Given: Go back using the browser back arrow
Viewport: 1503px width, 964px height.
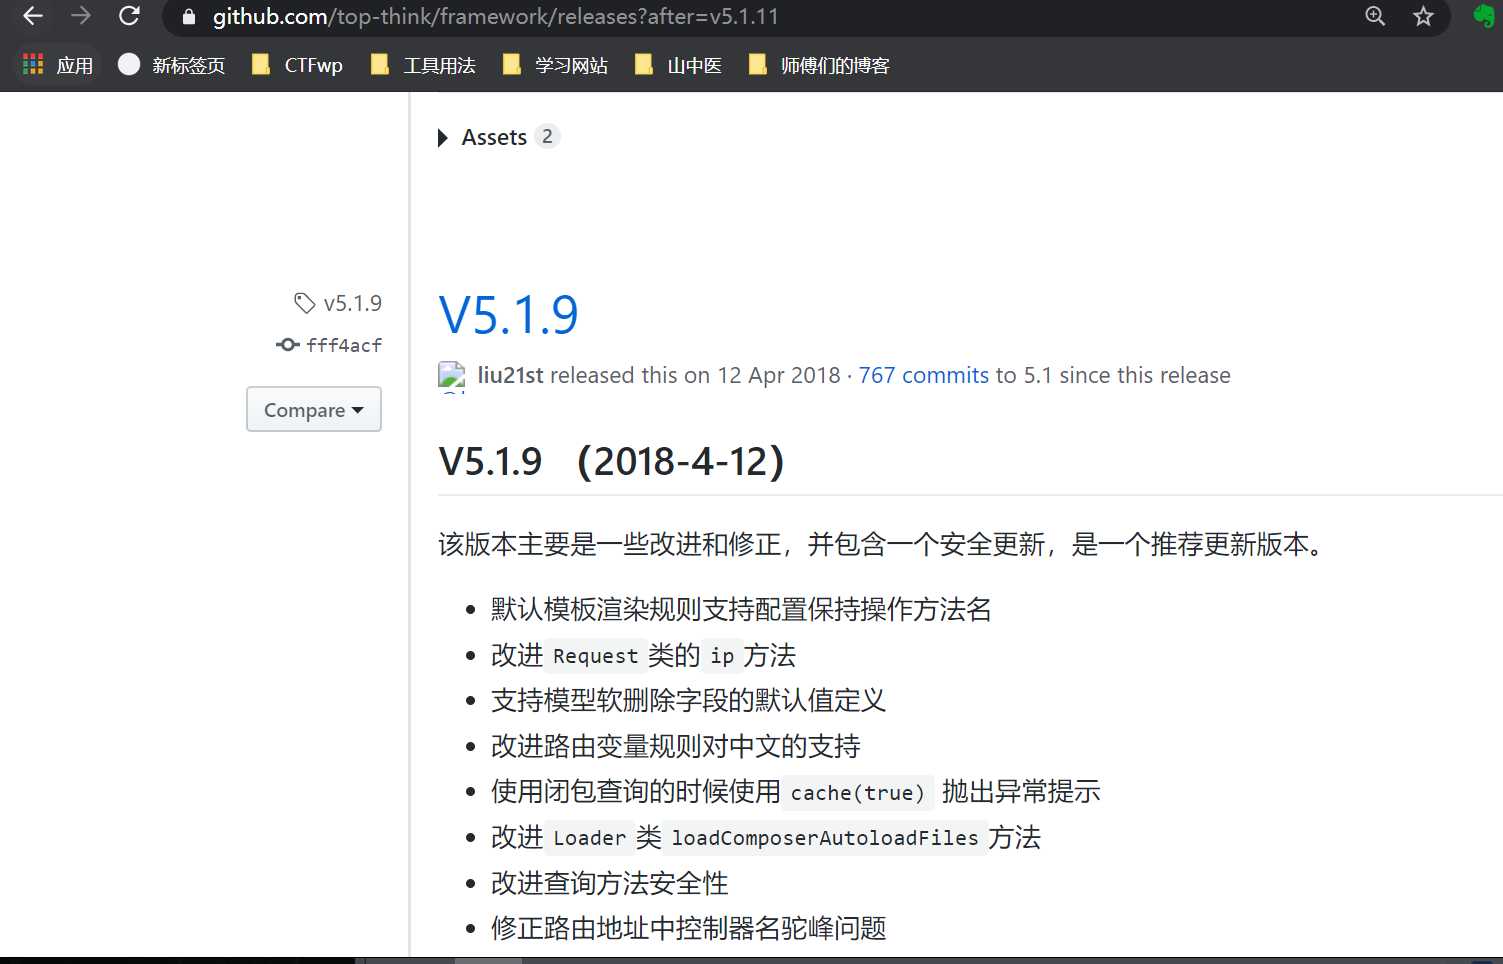Looking at the screenshot, I should [x=33, y=16].
